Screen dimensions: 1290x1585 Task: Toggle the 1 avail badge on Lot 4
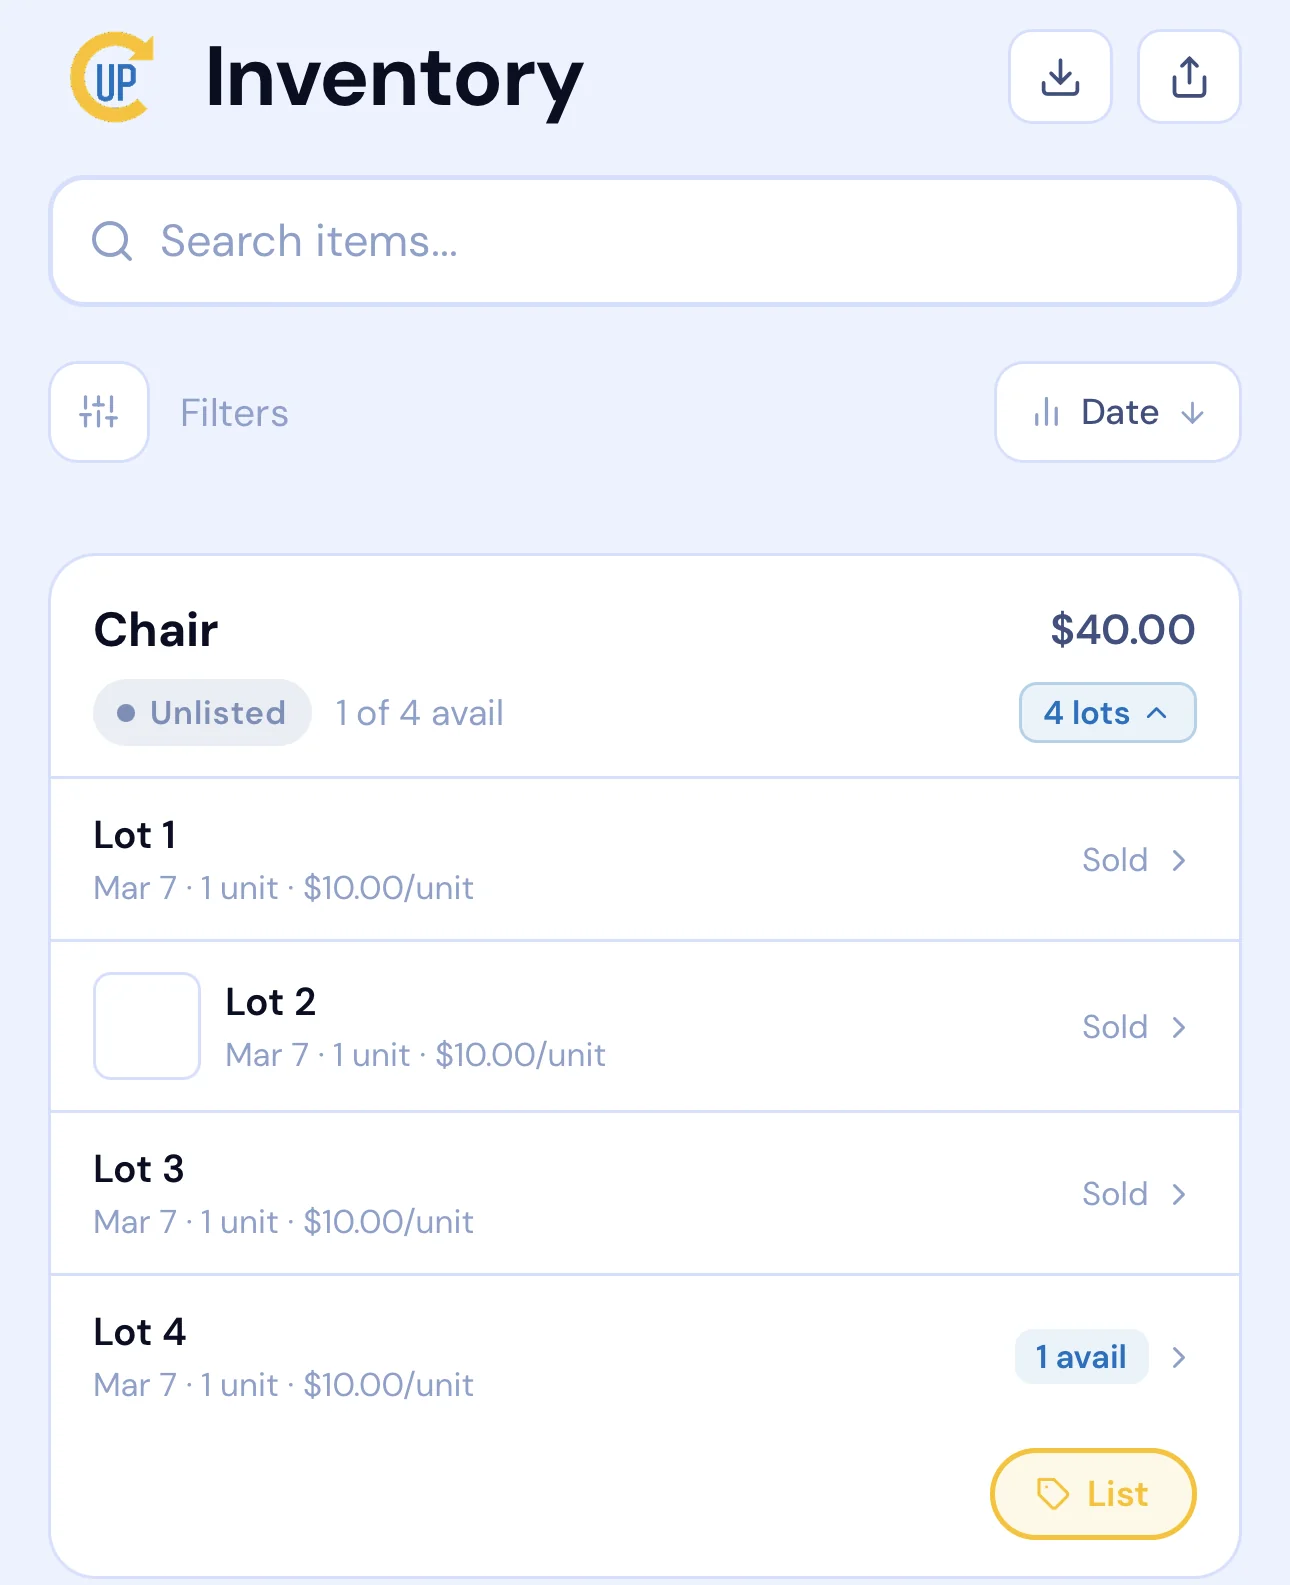[x=1081, y=1357]
